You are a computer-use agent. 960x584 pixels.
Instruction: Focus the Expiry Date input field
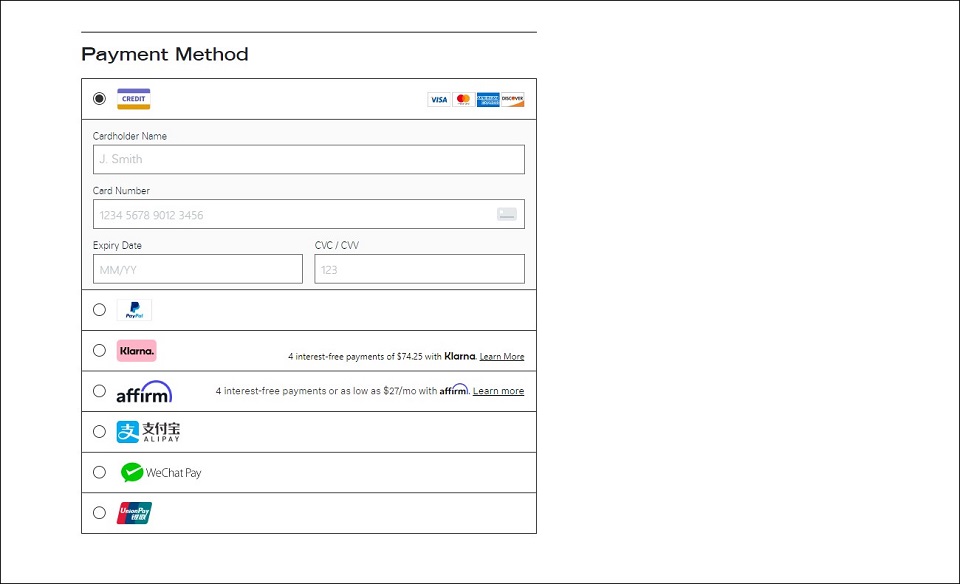click(198, 269)
